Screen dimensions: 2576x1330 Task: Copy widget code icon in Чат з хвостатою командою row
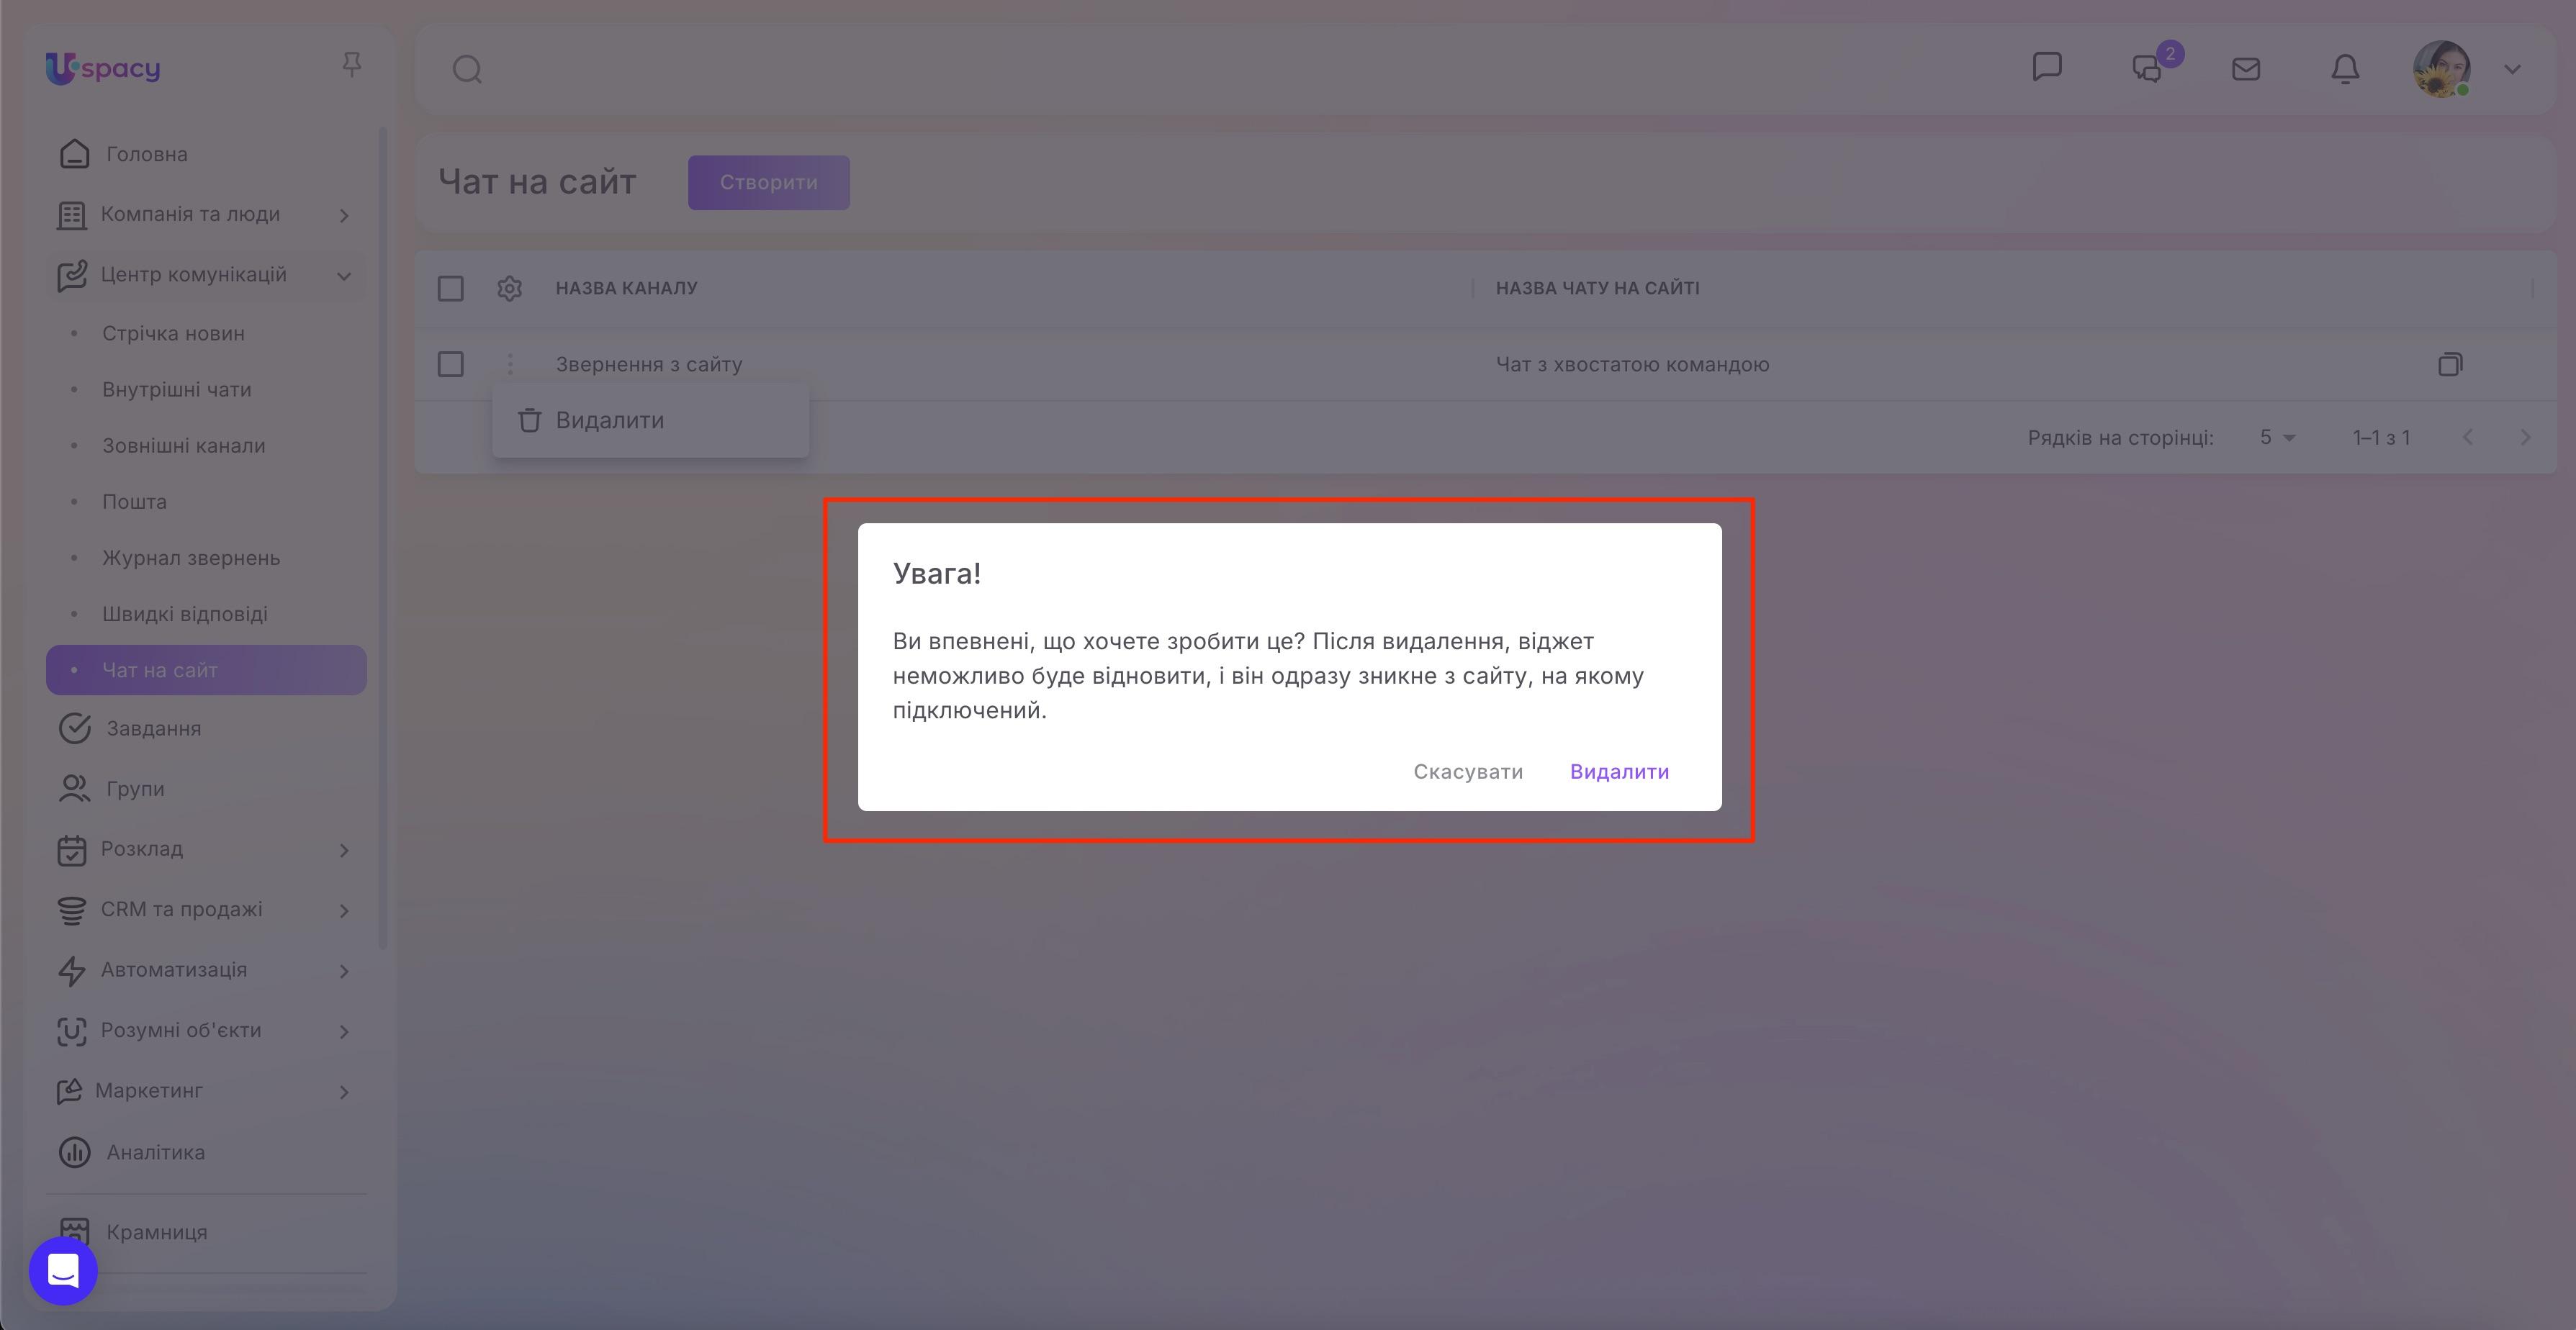(x=2450, y=364)
